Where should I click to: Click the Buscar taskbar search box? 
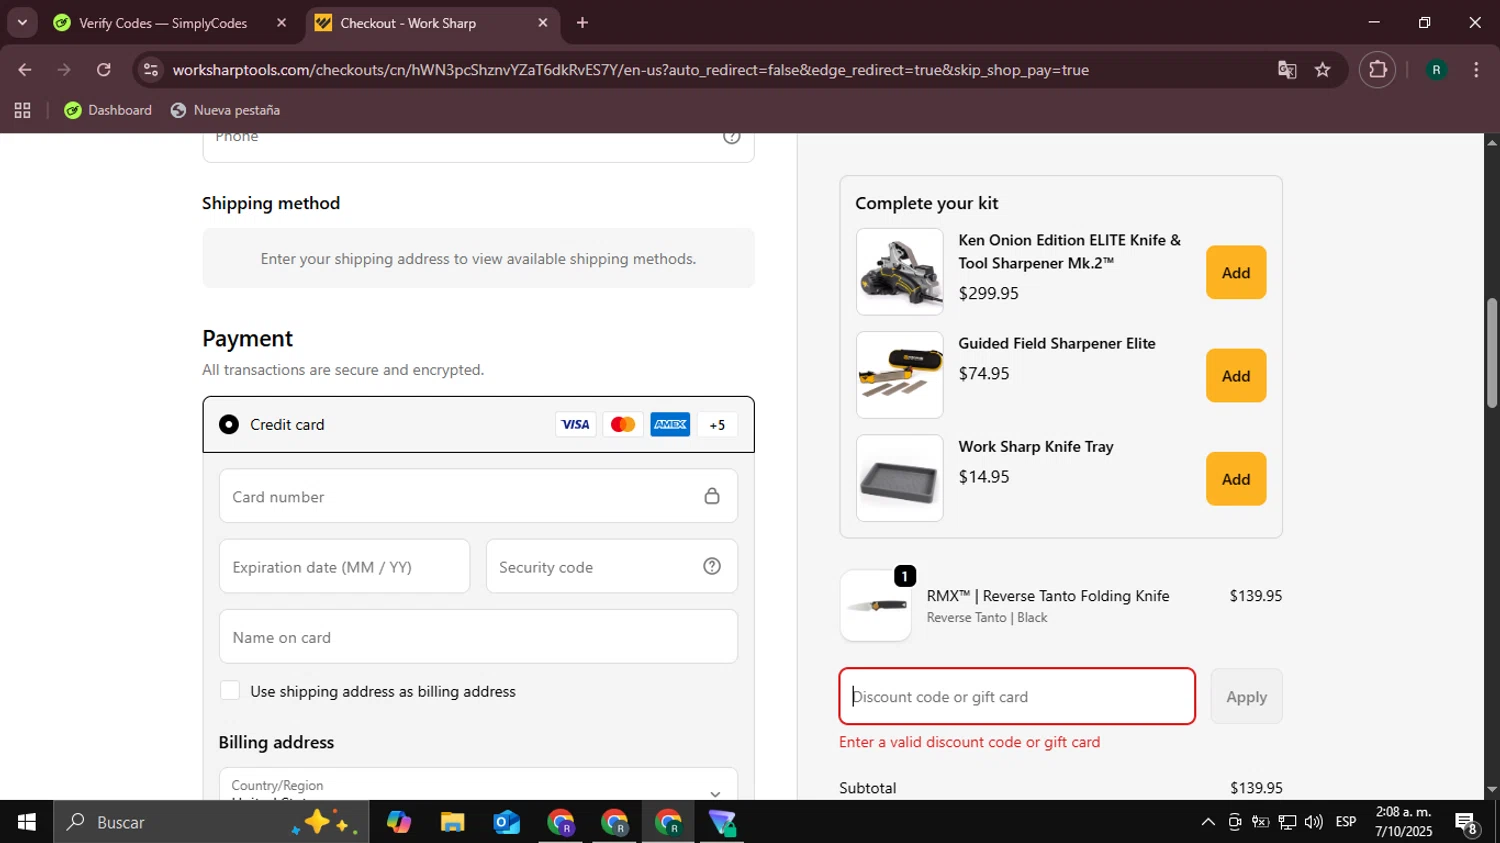(x=211, y=822)
